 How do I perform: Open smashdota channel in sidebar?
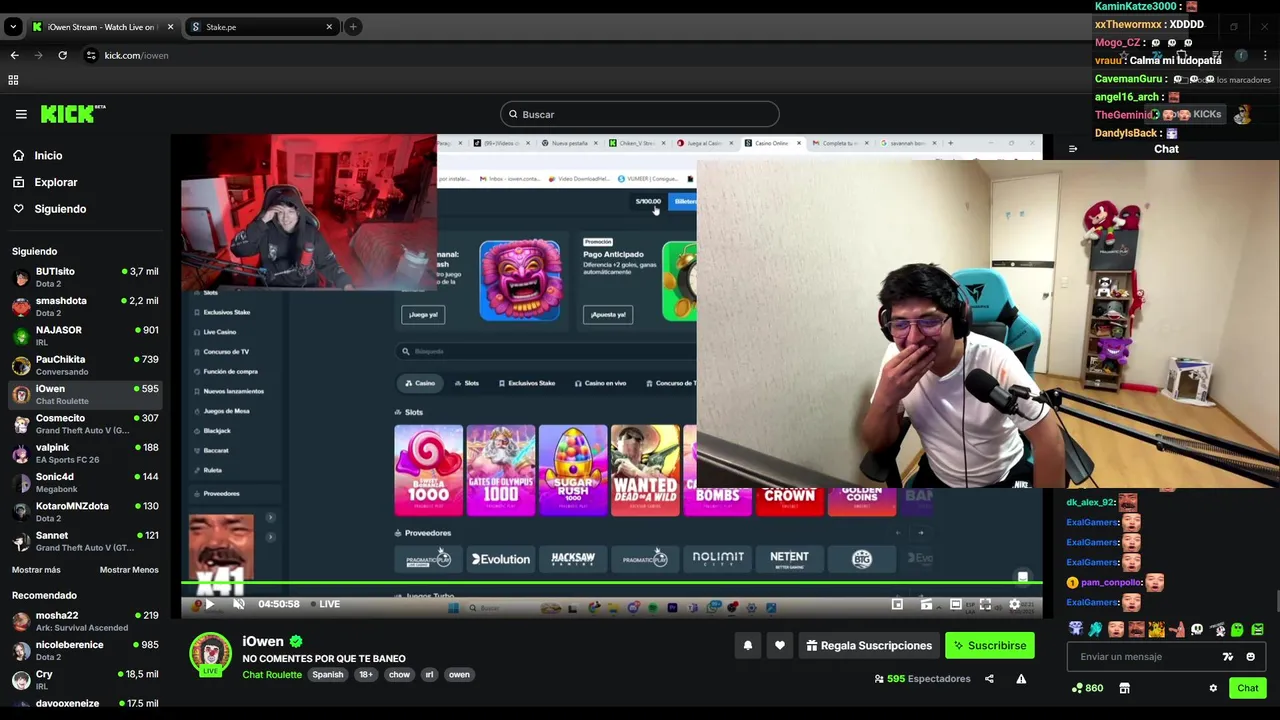[x=85, y=306]
